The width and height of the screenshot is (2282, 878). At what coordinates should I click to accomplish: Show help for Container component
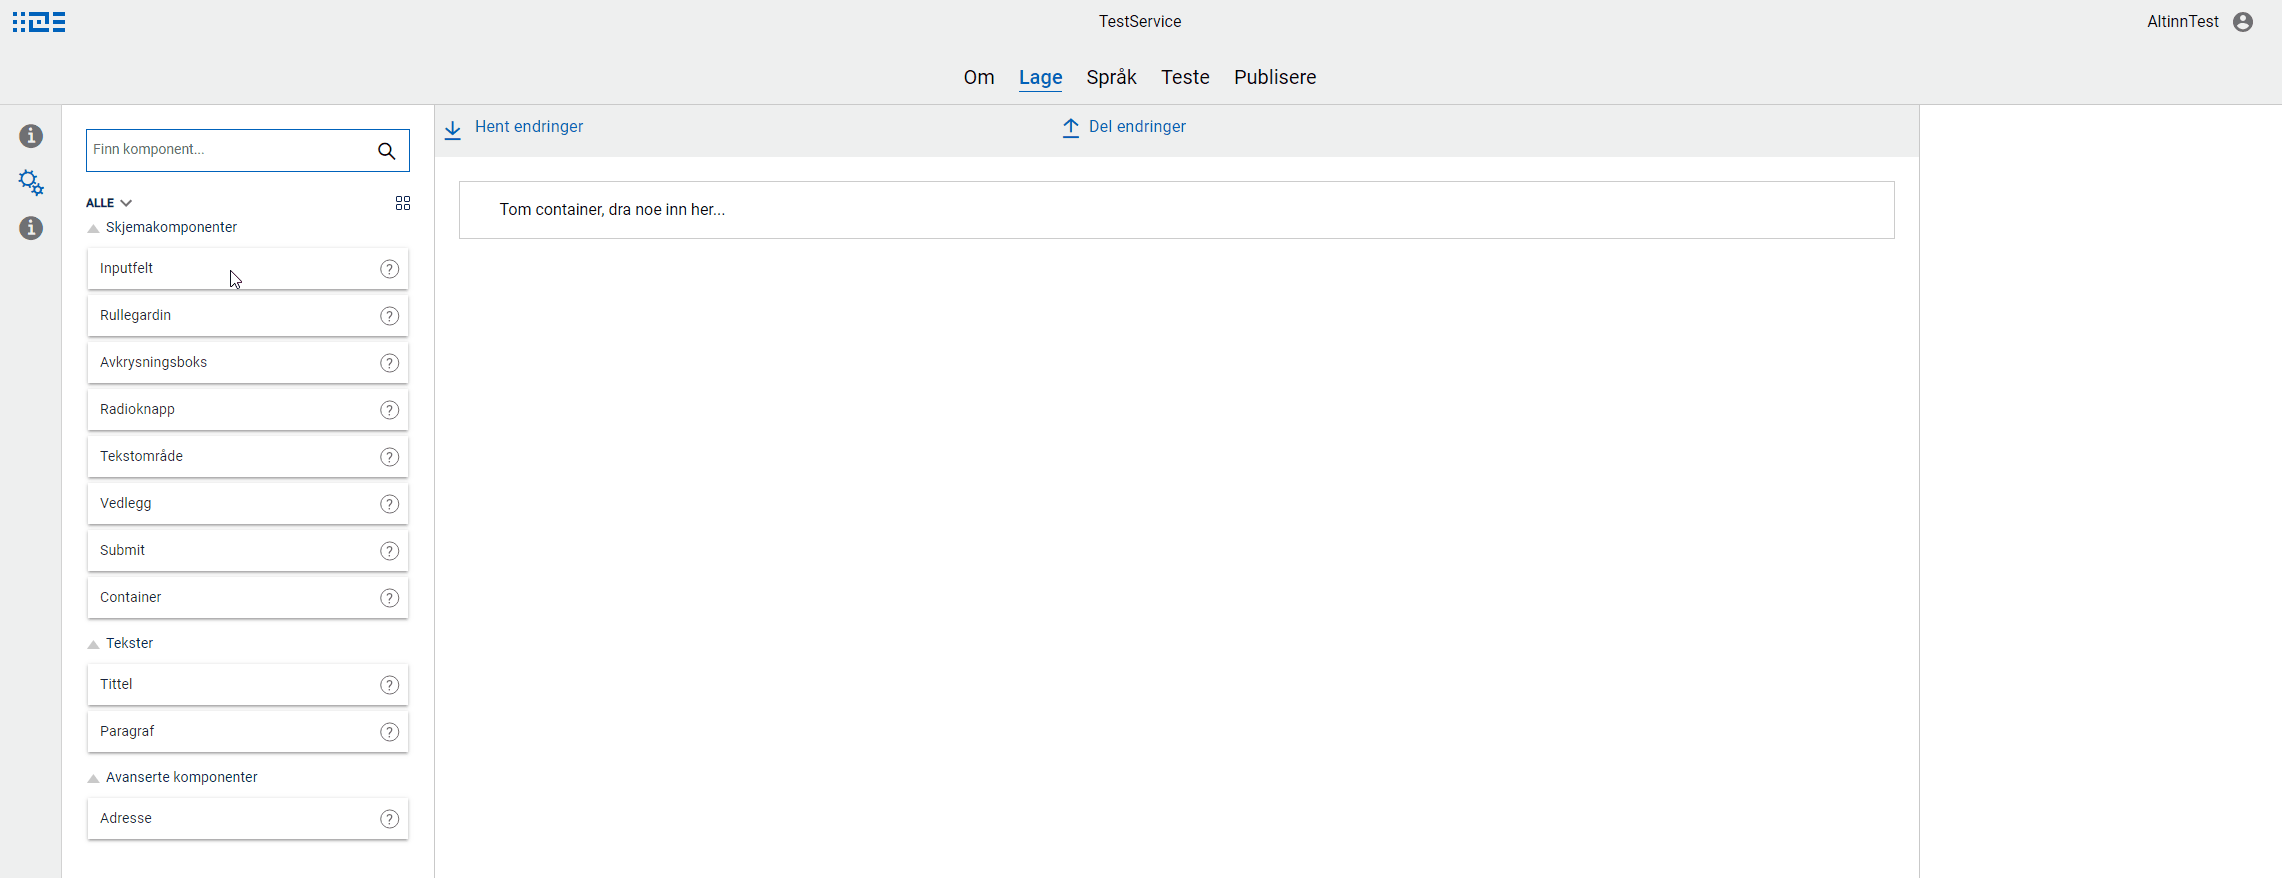point(390,598)
